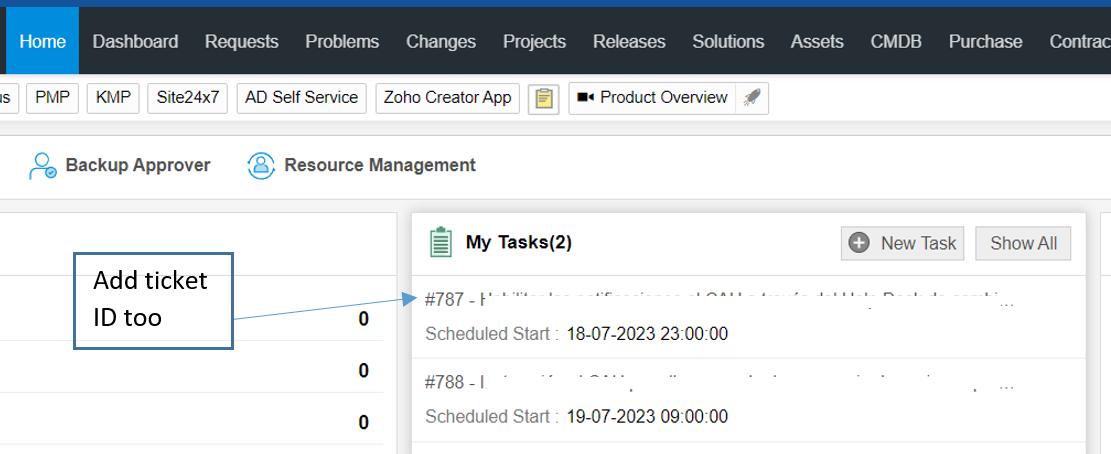Image resolution: width=1111 pixels, height=454 pixels.
Task: Select task #788 in the task list
Action: [720, 381]
